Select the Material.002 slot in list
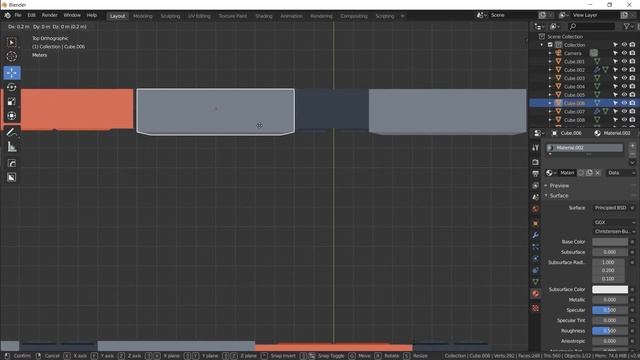The width and height of the screenshot is (640, 360). click(x=584, y=148)
